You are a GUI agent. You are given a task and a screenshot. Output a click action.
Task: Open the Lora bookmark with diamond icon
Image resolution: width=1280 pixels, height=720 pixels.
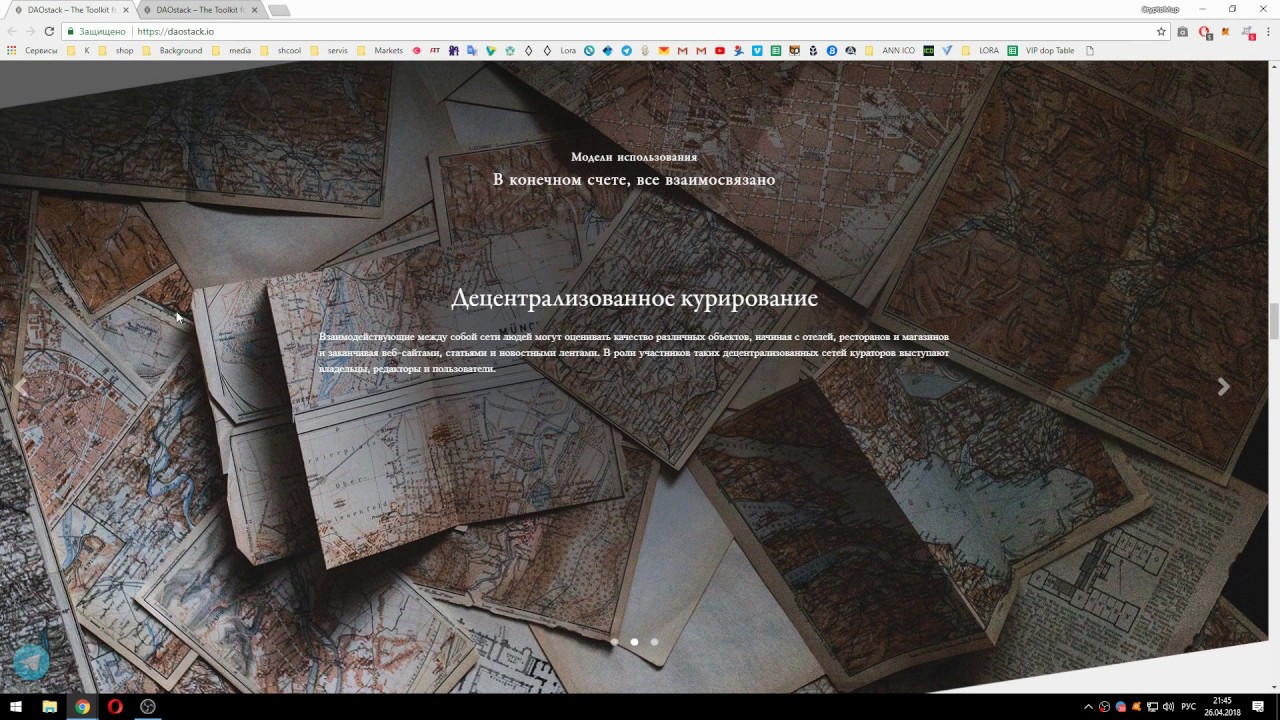560,50
